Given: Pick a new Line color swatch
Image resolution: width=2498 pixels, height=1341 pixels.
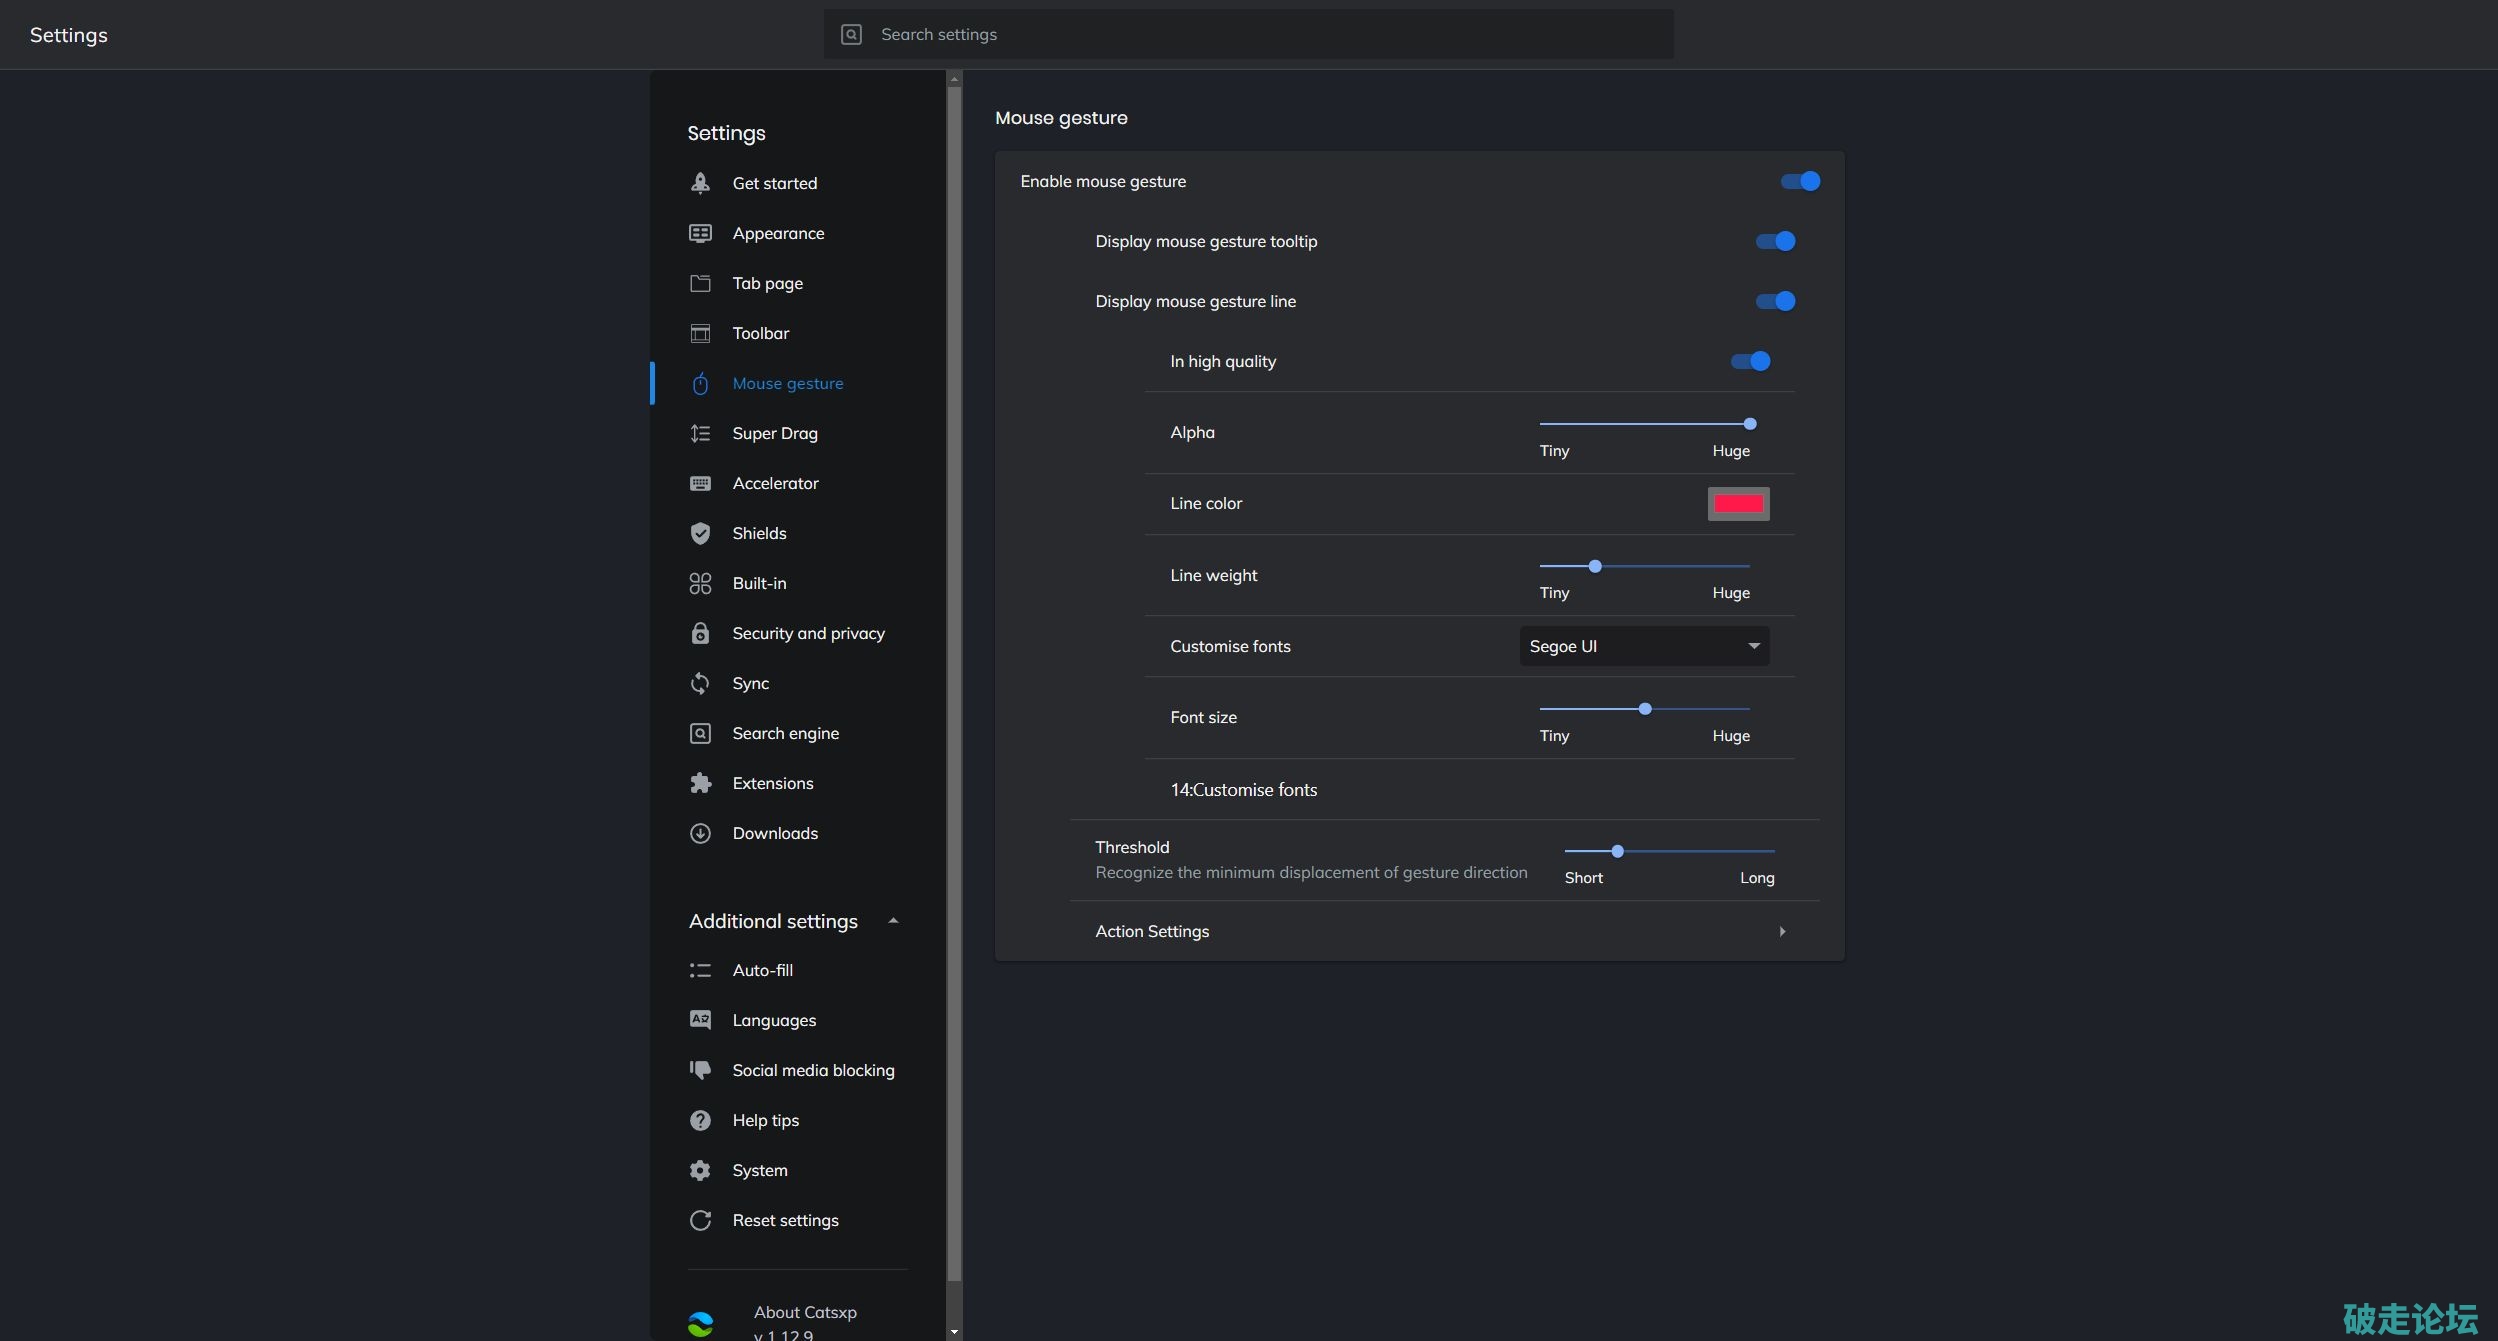Looking at the screenshot, I should point(1738,504).
